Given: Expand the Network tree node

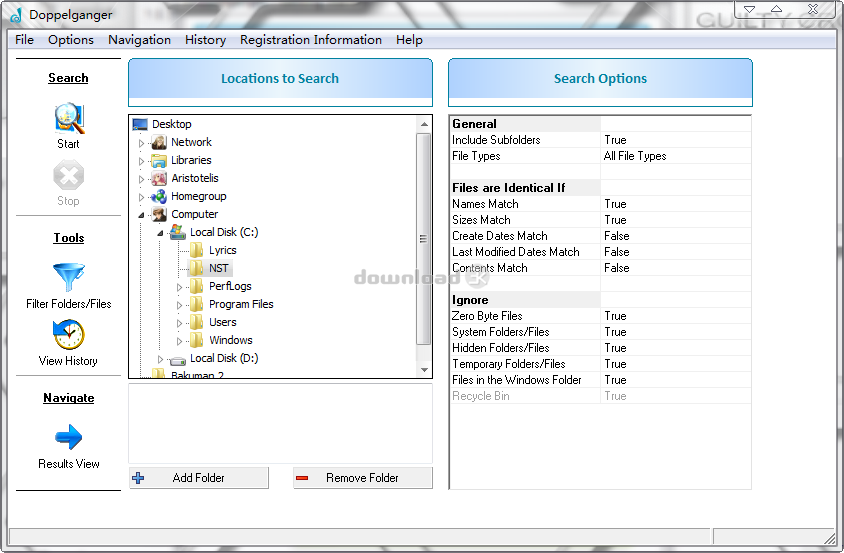Looking at the screenshot, I should coord(141,143).
